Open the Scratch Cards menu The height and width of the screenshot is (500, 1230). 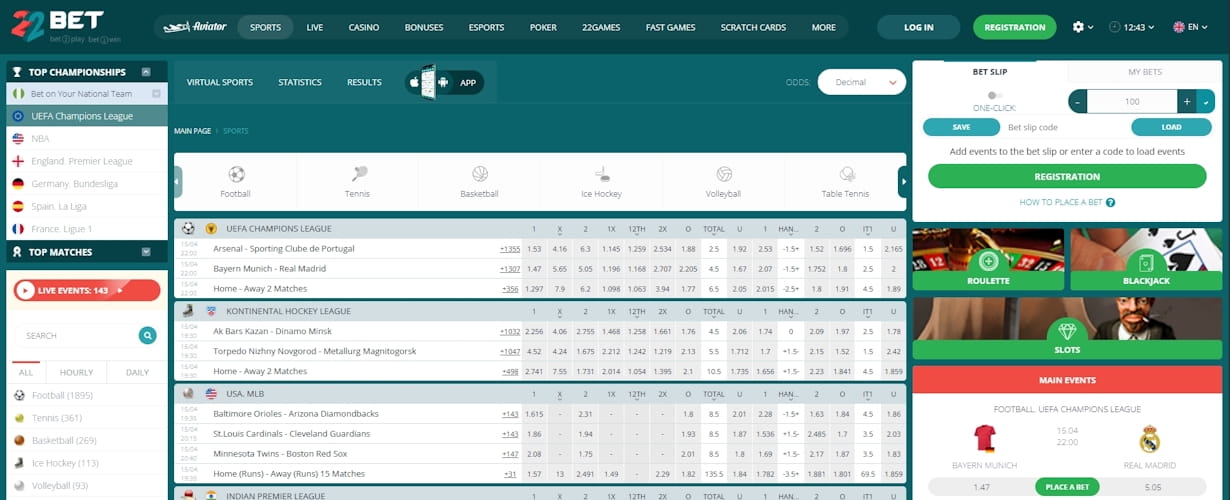[753, 27]
